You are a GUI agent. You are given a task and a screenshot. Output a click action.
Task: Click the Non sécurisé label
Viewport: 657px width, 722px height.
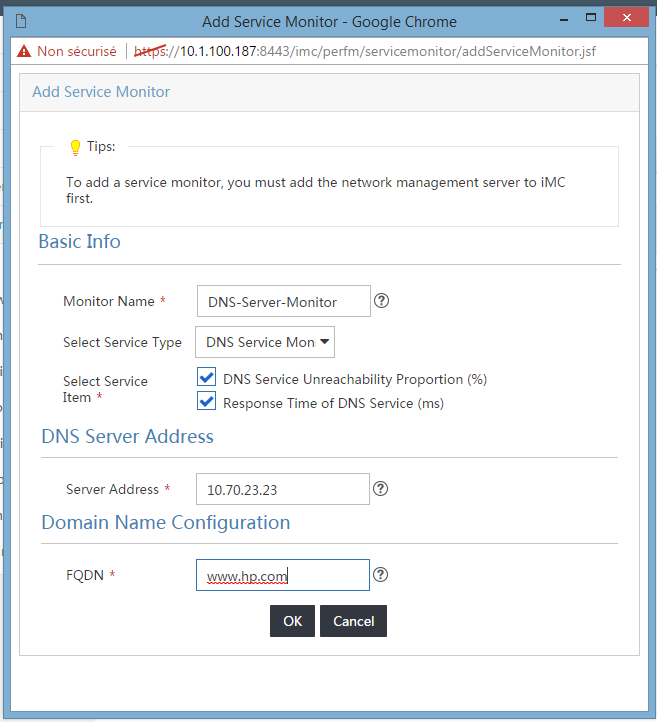tap(77, 51)
